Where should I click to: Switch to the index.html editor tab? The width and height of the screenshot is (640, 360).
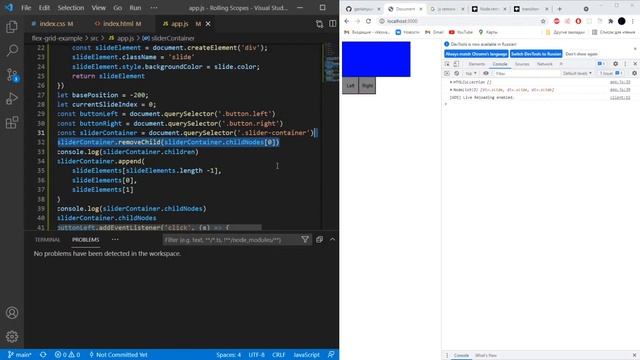click(x=122, y=24)
